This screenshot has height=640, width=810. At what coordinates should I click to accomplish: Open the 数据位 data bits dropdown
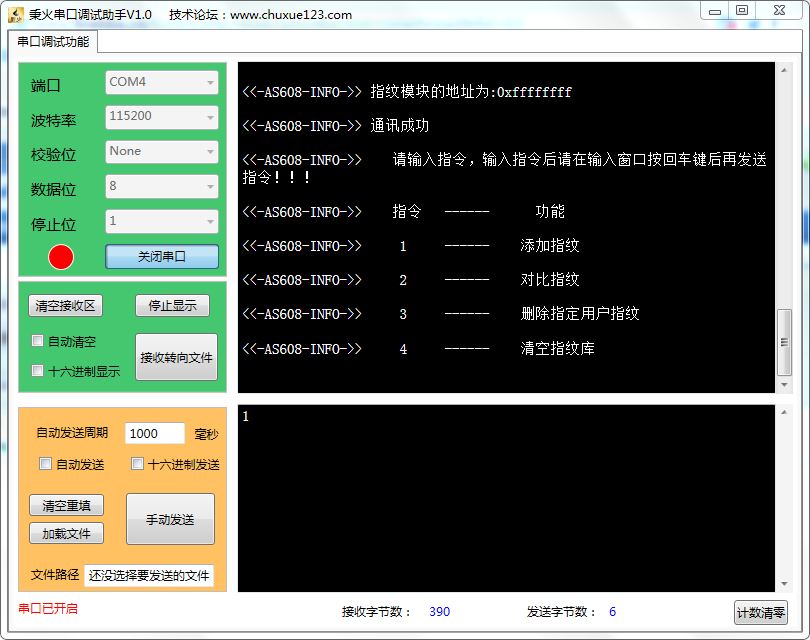[162, 187]
